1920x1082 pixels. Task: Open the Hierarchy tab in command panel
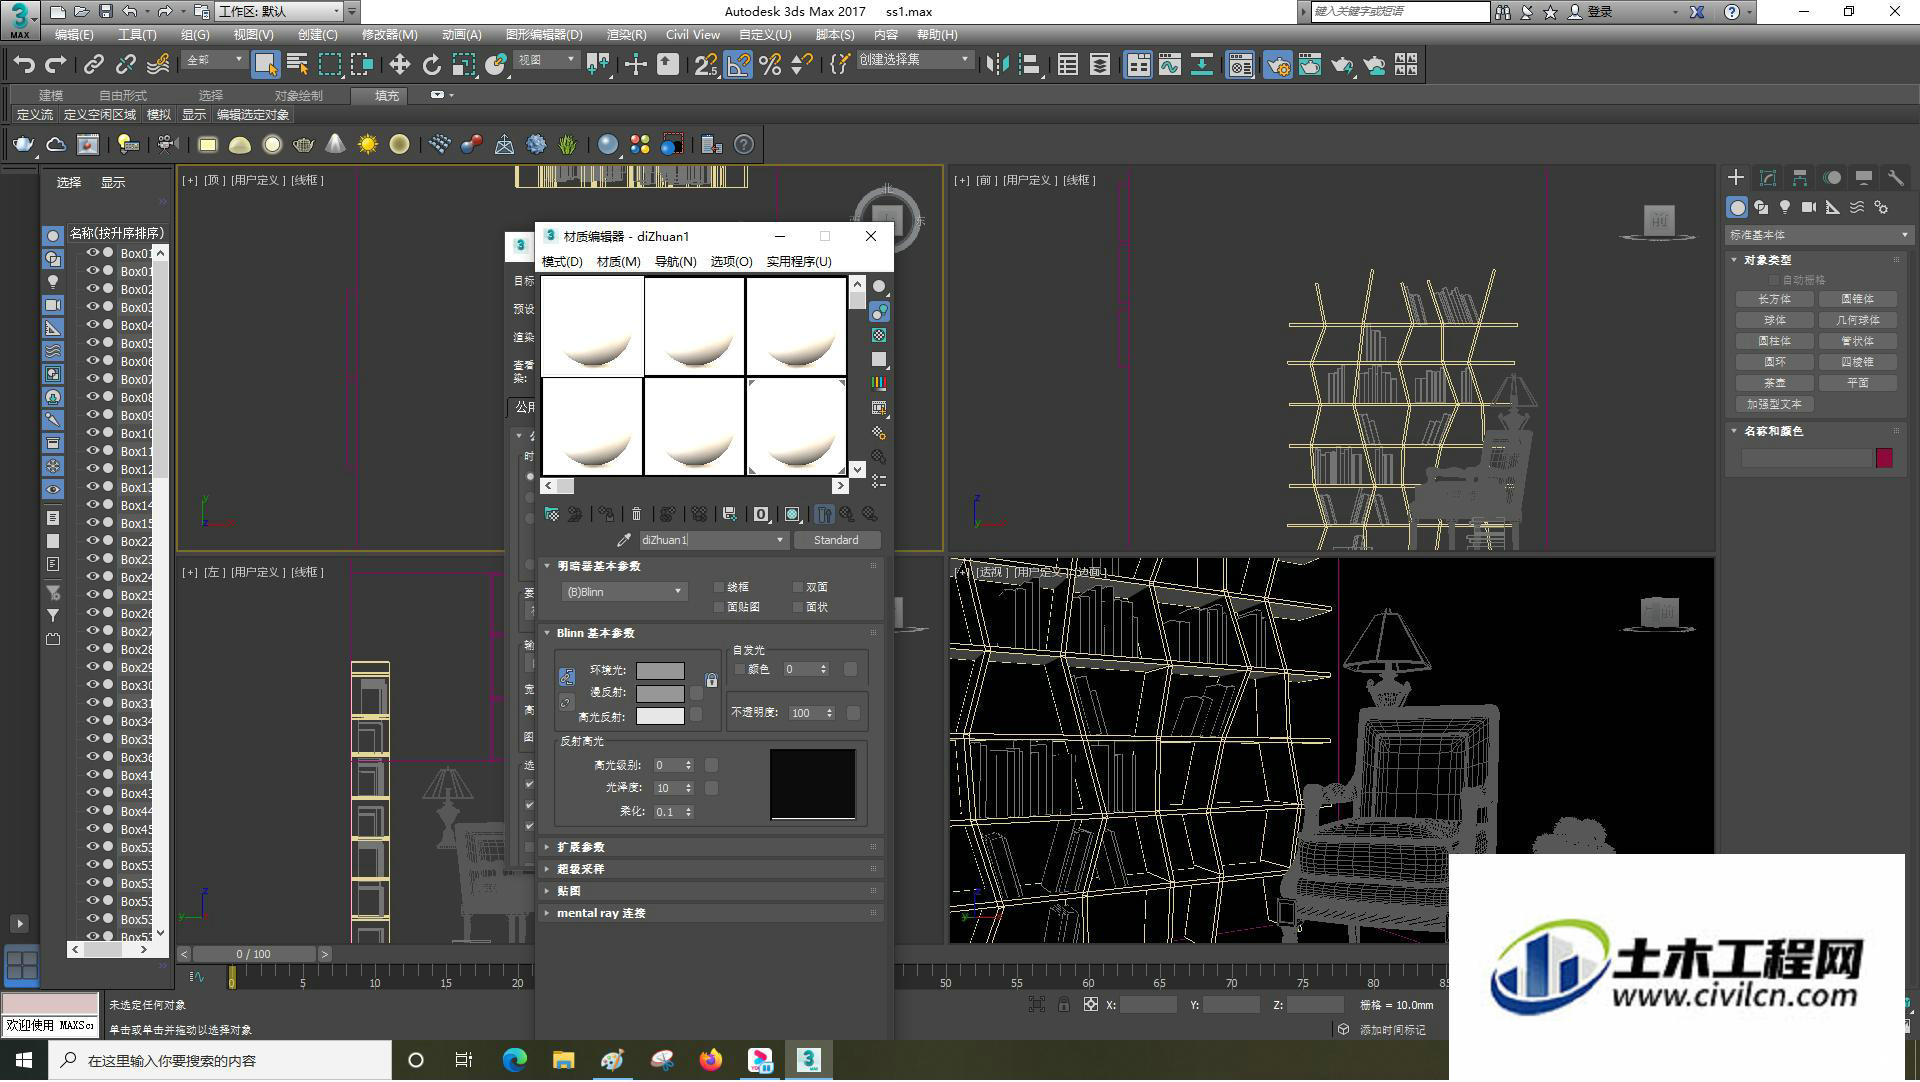(1800, 178)
